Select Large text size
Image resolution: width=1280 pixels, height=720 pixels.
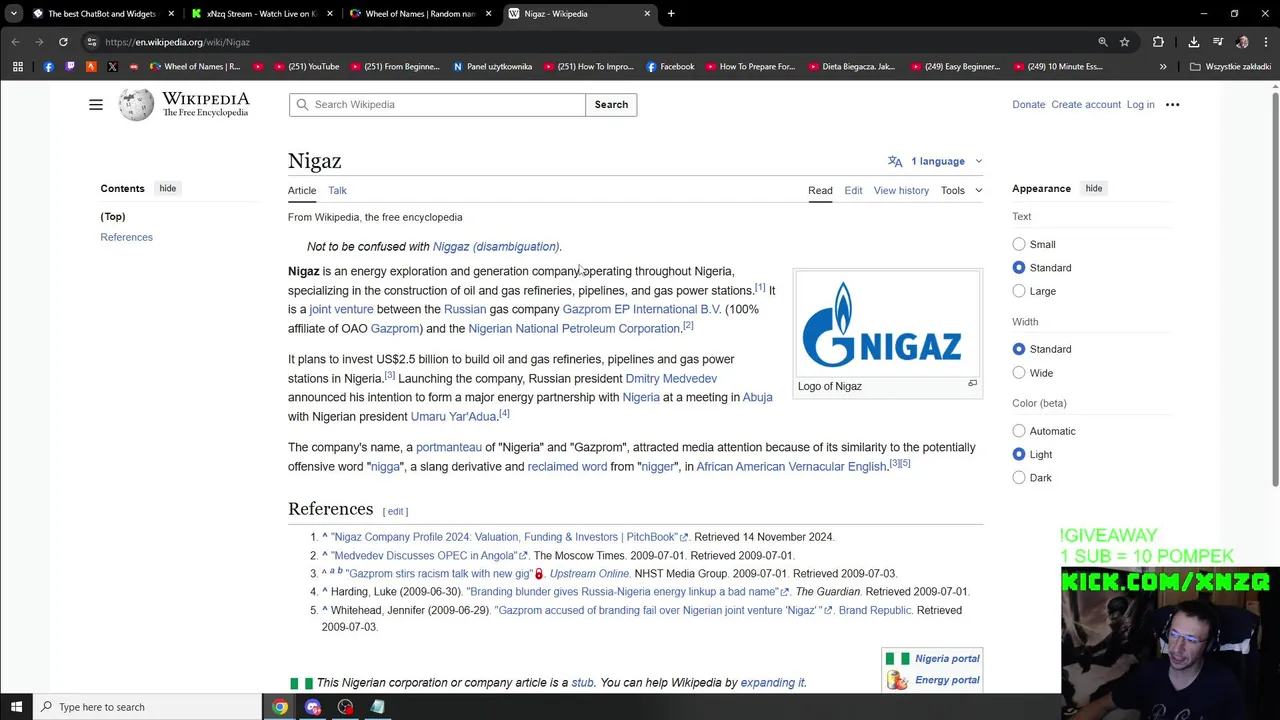(1018, 291)
